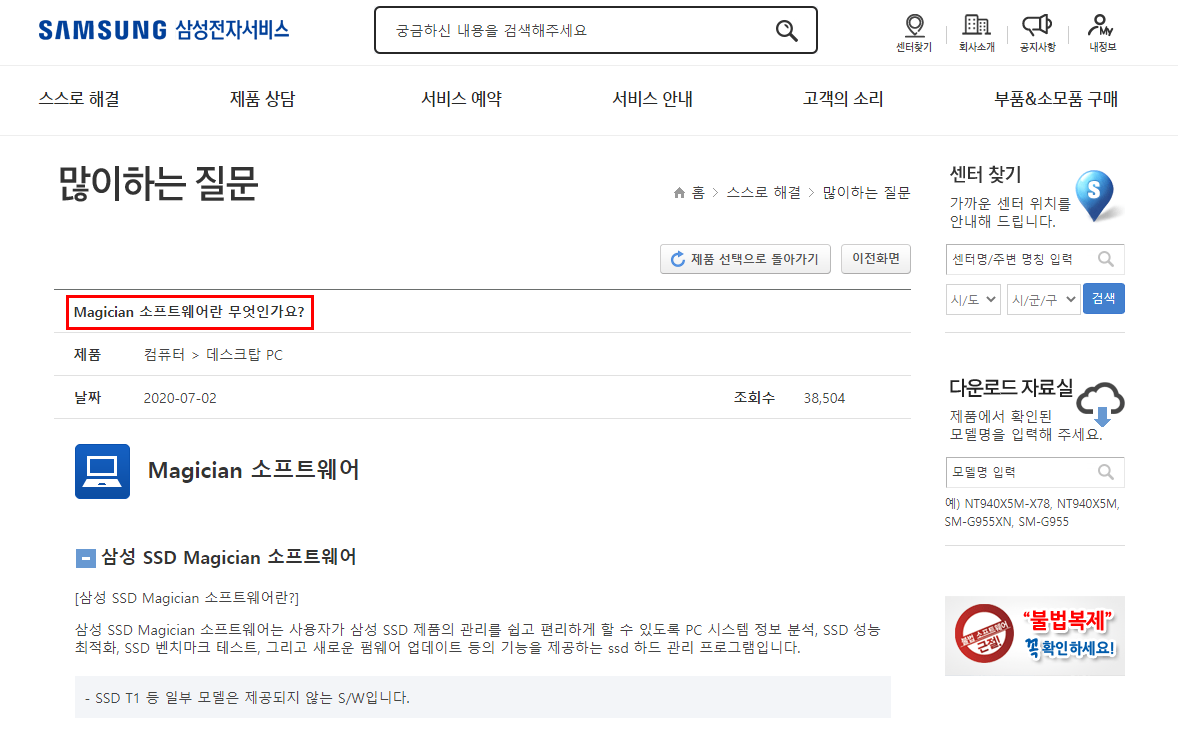Viewport: 1178px width, 735px height.
Task: Open 회사소개 building icon
Action: (x=977, y=25)
